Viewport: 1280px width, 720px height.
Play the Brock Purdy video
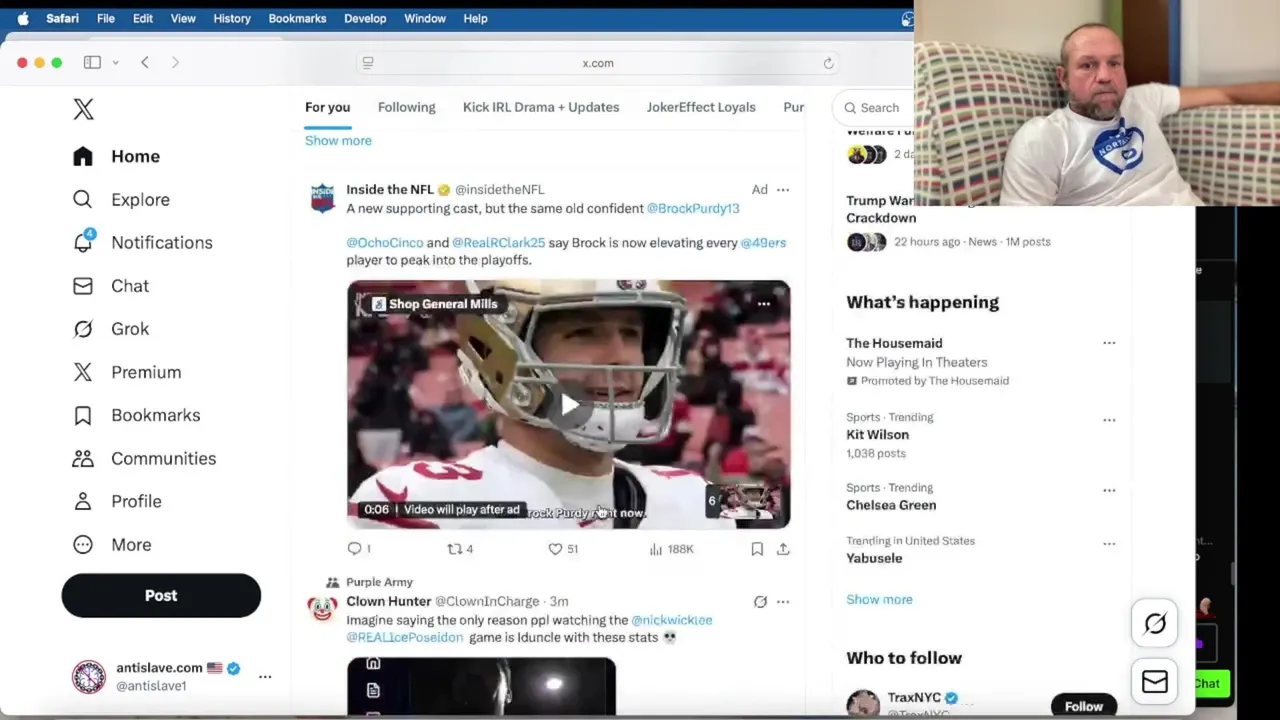coord(568,404)
